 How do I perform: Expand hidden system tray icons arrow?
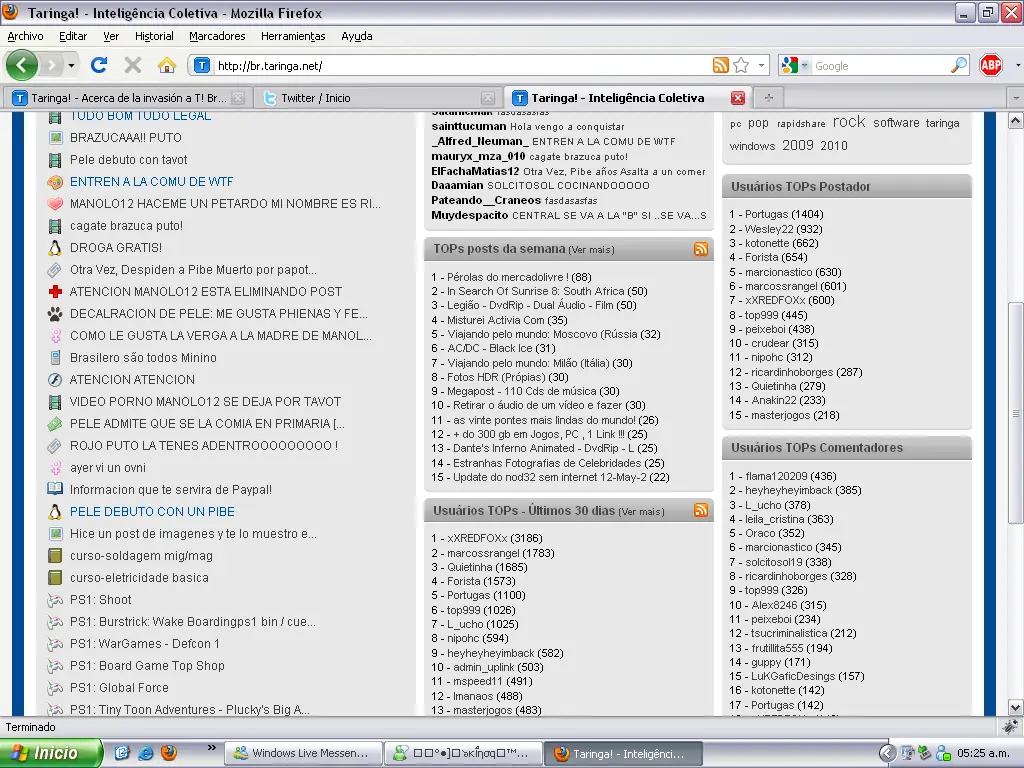coord(887,753)
